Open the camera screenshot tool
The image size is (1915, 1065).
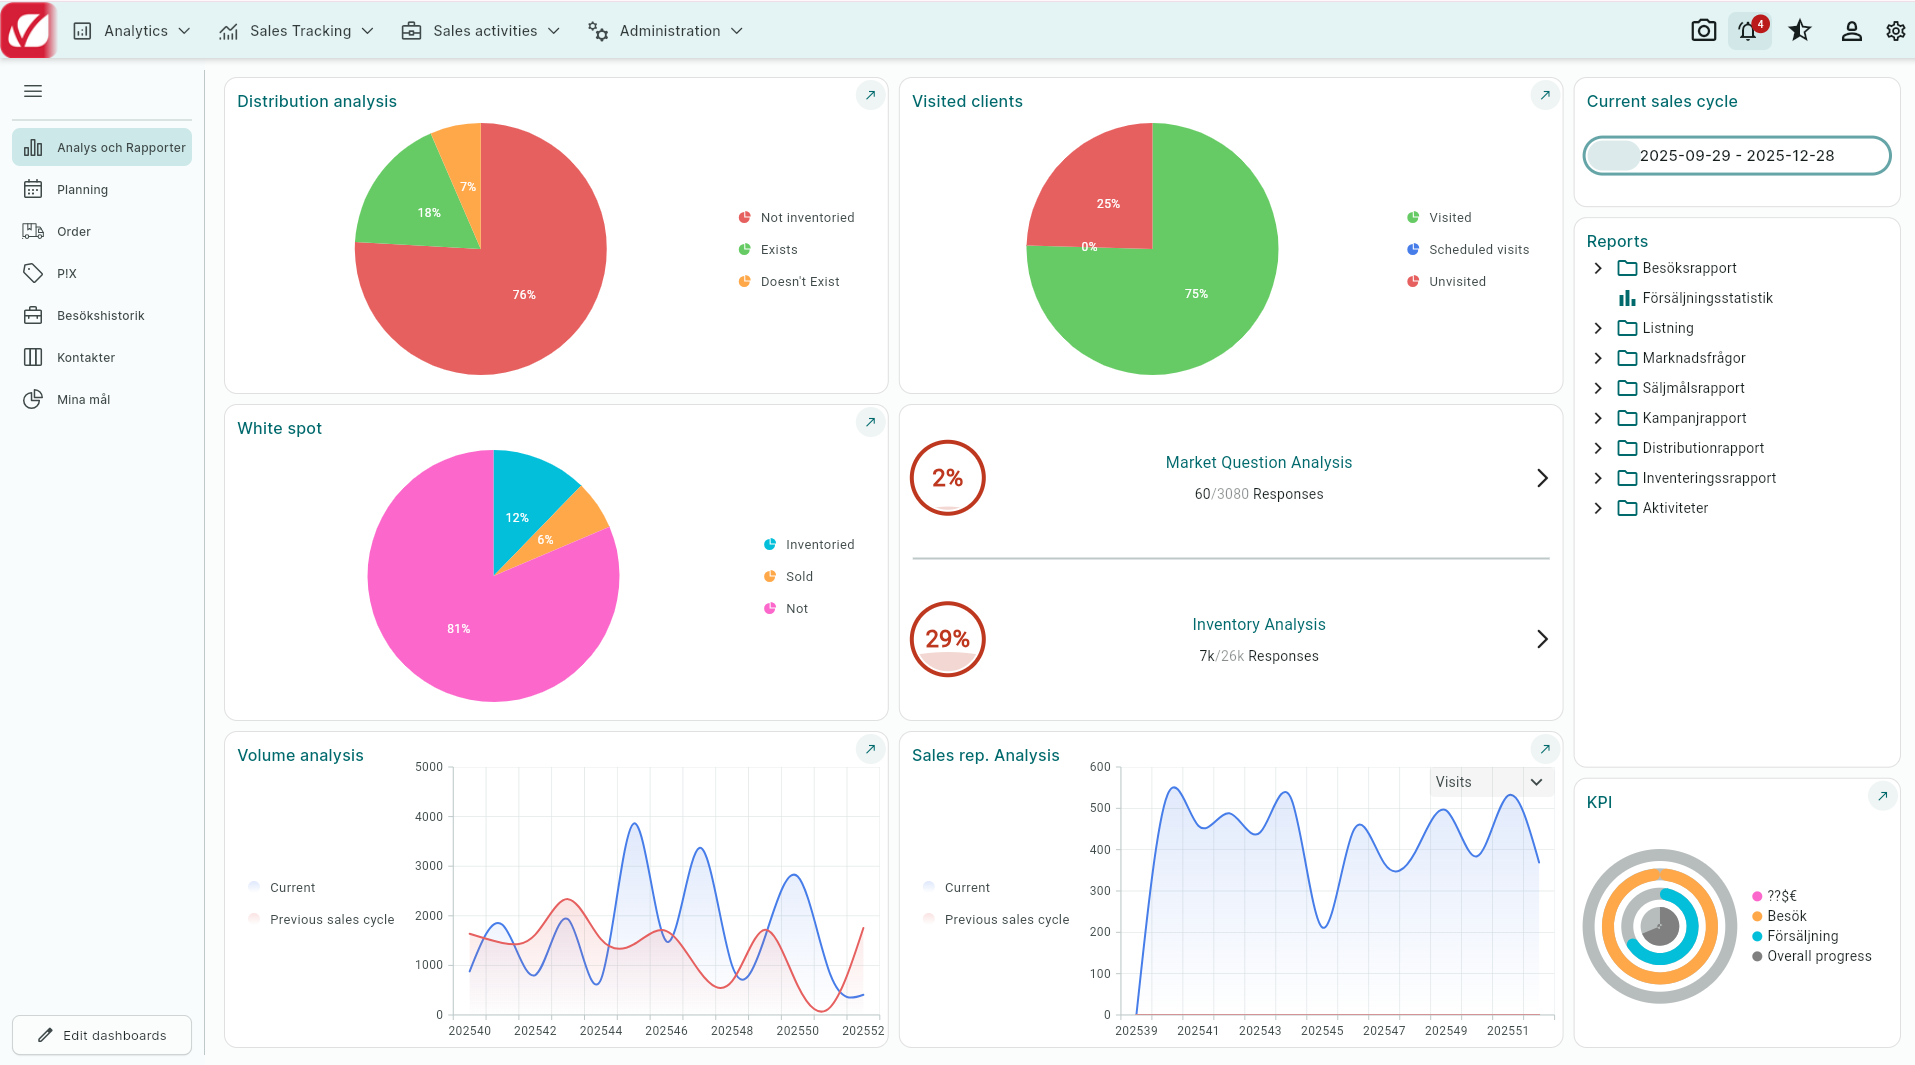tap(1703, 31)
